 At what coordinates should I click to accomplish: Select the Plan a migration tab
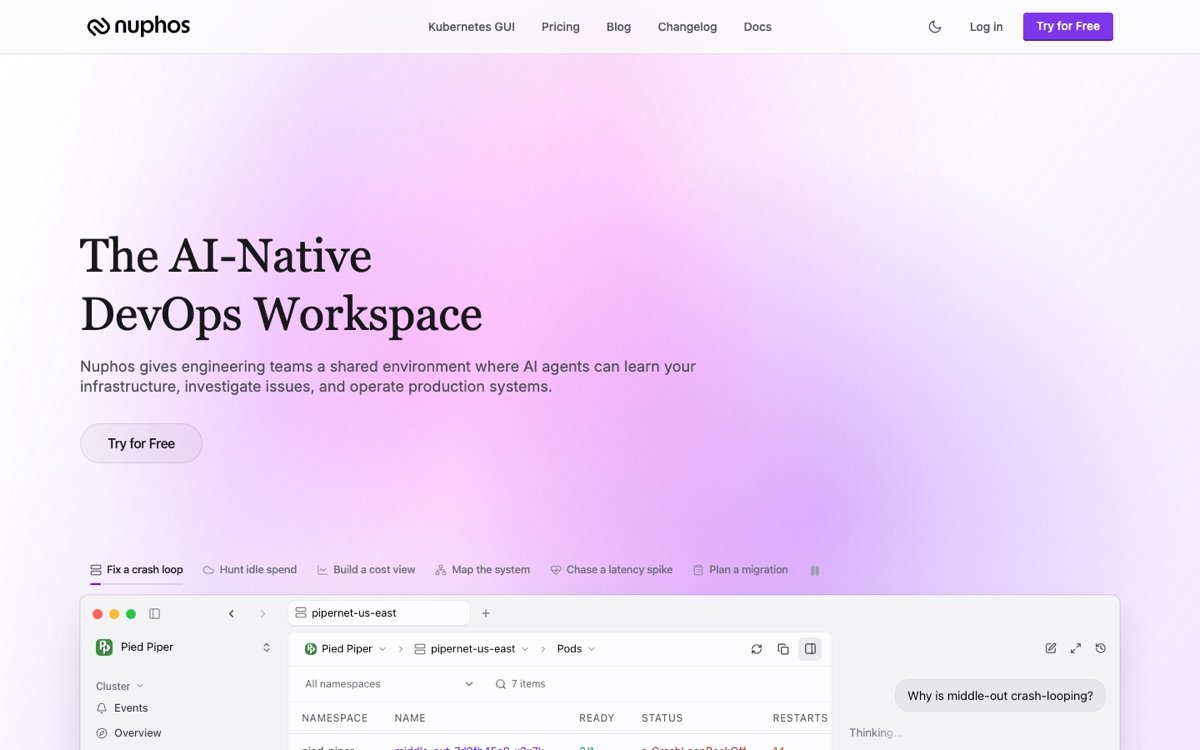[740, 570]
